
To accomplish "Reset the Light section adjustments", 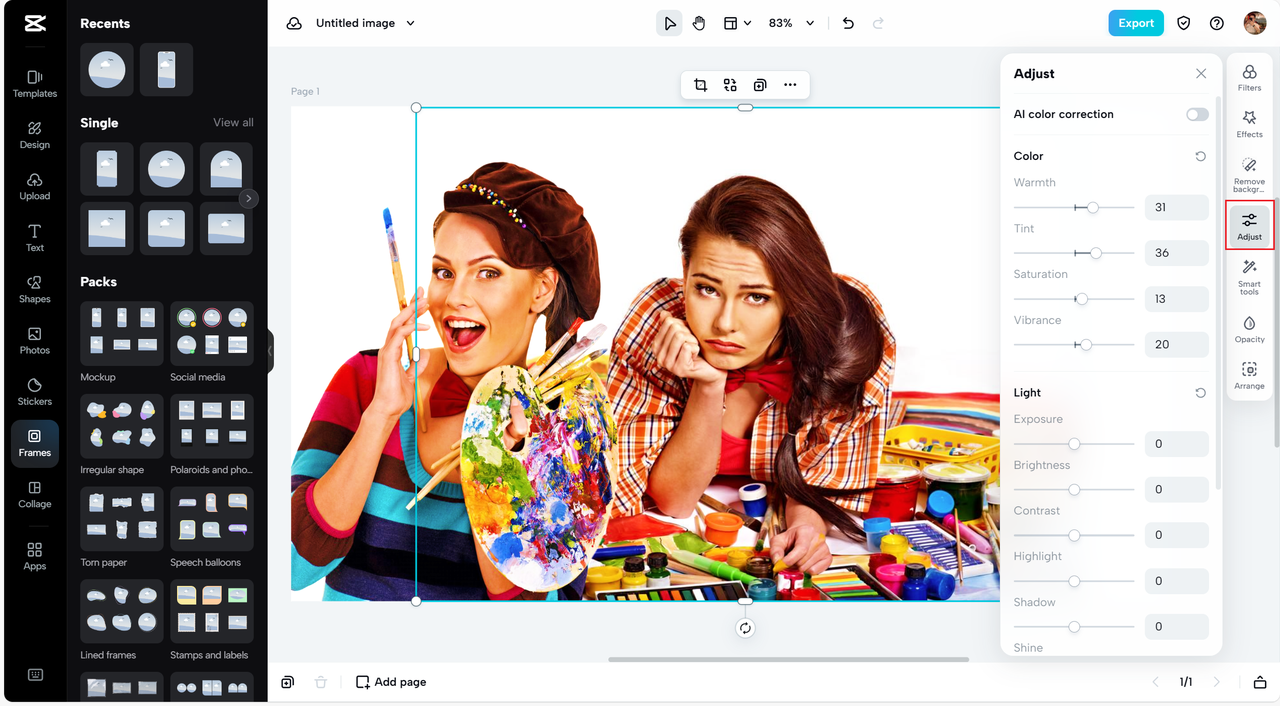I will (1200, 393).
